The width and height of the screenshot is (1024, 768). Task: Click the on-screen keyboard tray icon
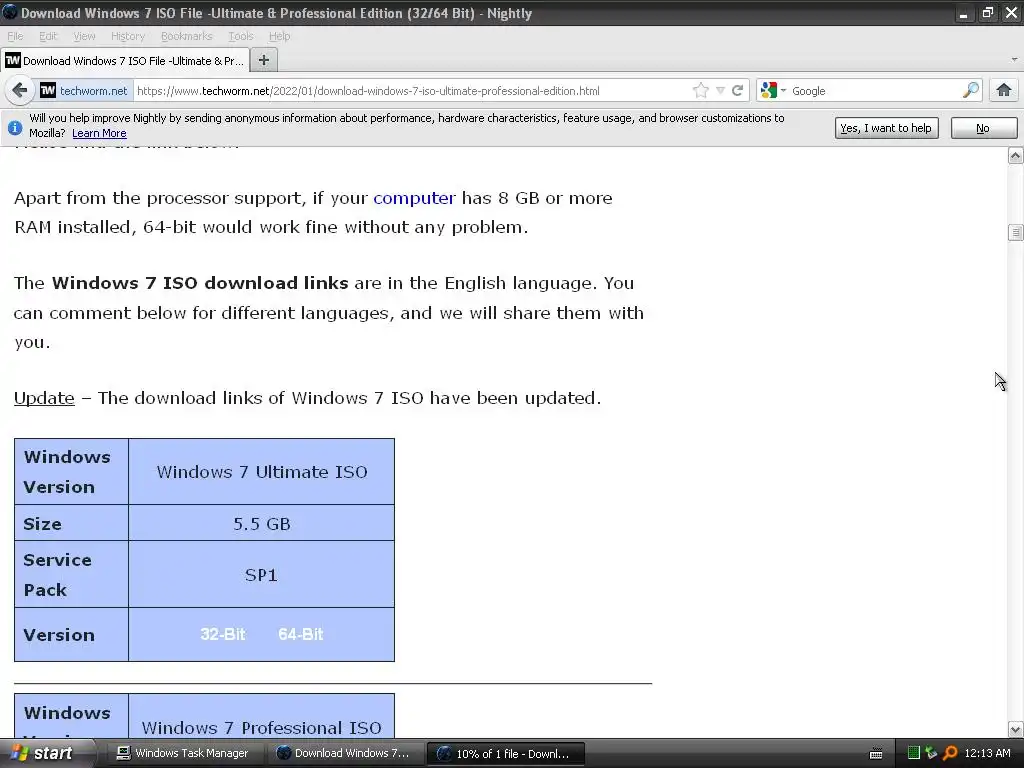[x=876, y=754]
